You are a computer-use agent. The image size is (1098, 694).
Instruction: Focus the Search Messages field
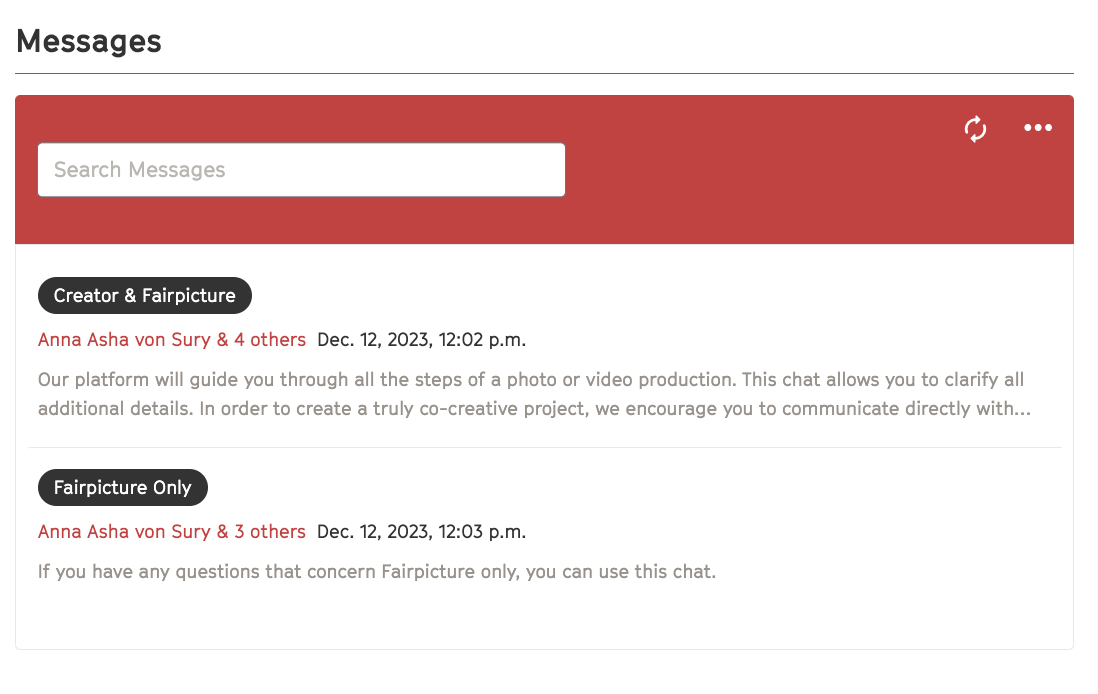(x=301, y=169)
